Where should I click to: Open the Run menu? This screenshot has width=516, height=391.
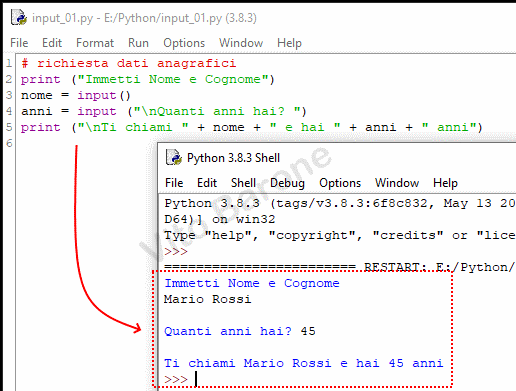138,43
